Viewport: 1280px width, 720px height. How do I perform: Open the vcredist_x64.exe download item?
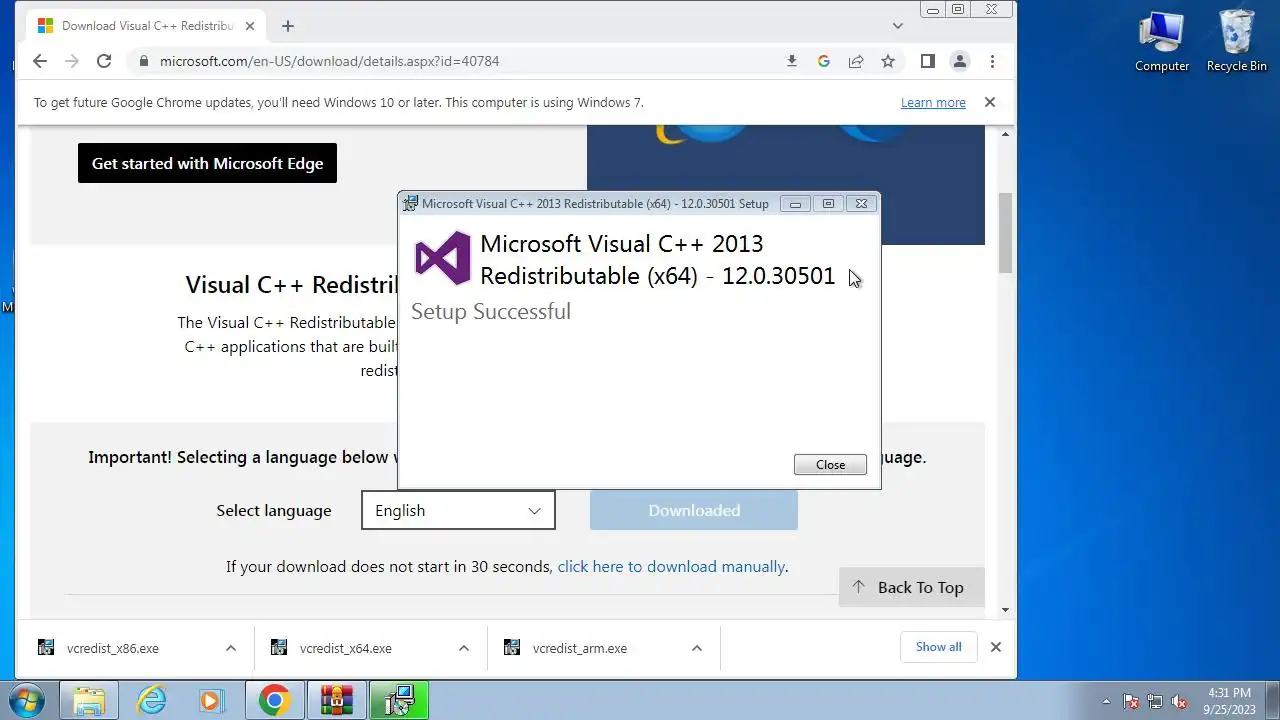point(345,648)
